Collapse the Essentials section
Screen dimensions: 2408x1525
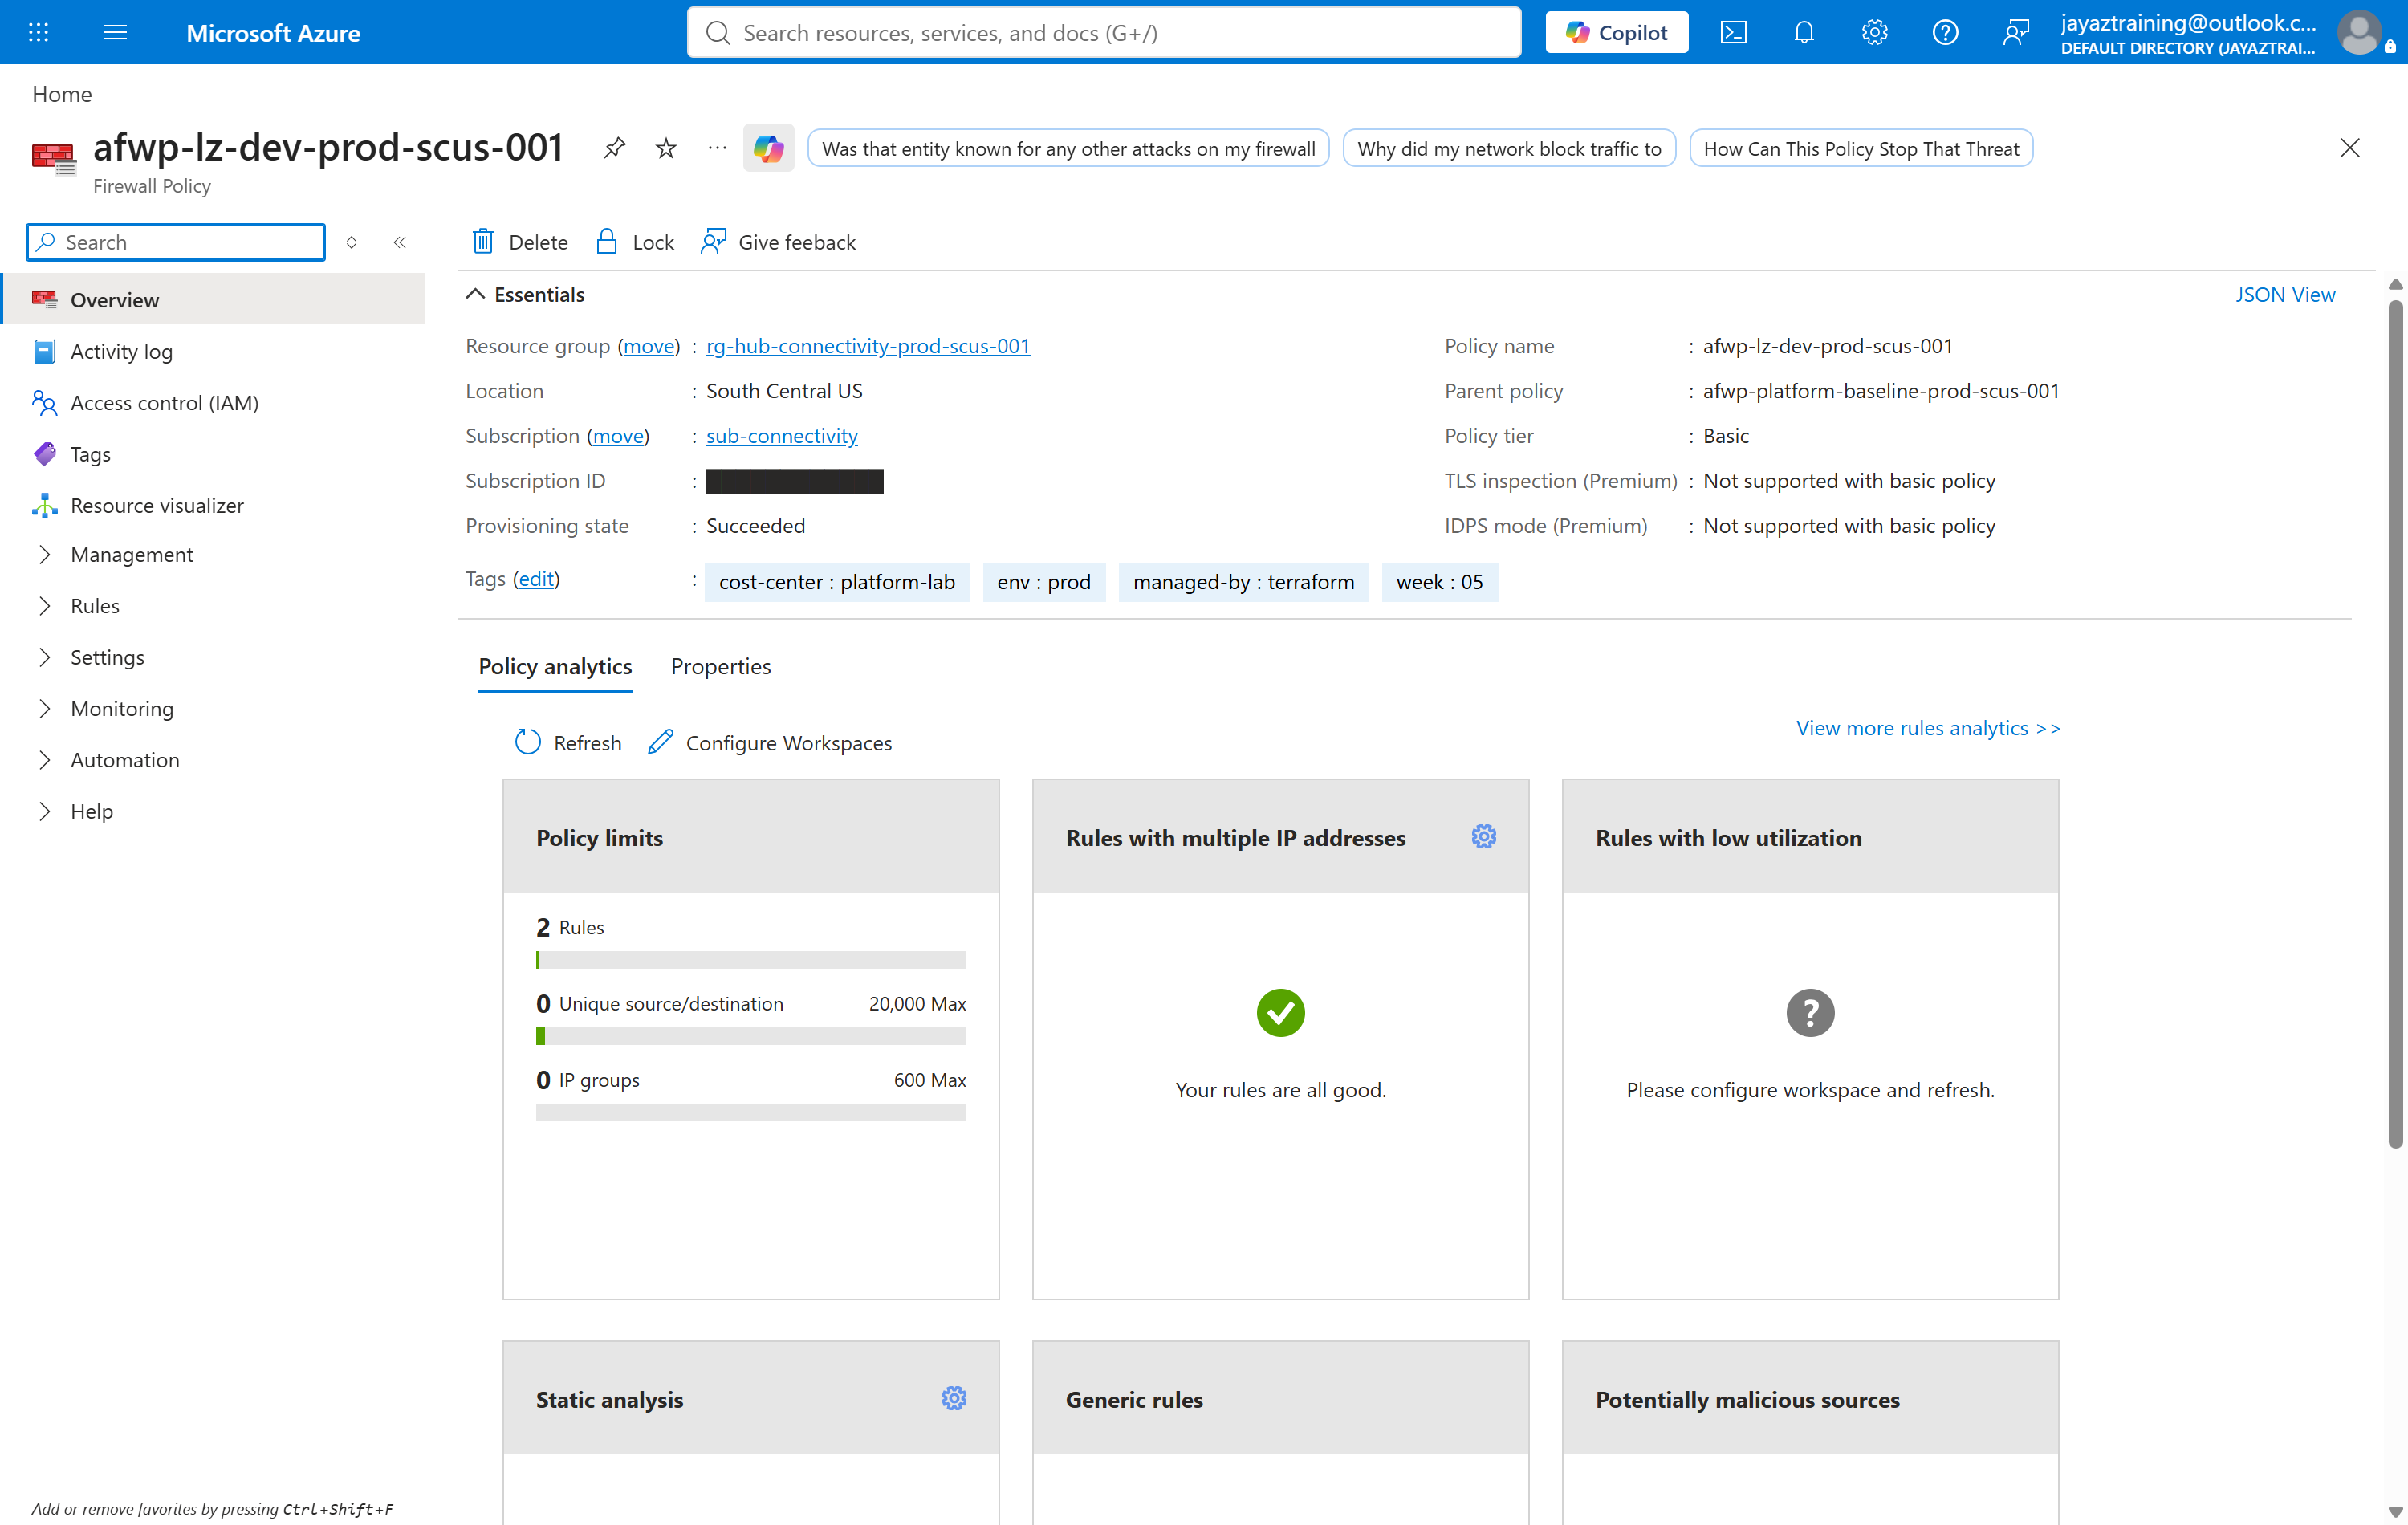(x=476, y=294)
